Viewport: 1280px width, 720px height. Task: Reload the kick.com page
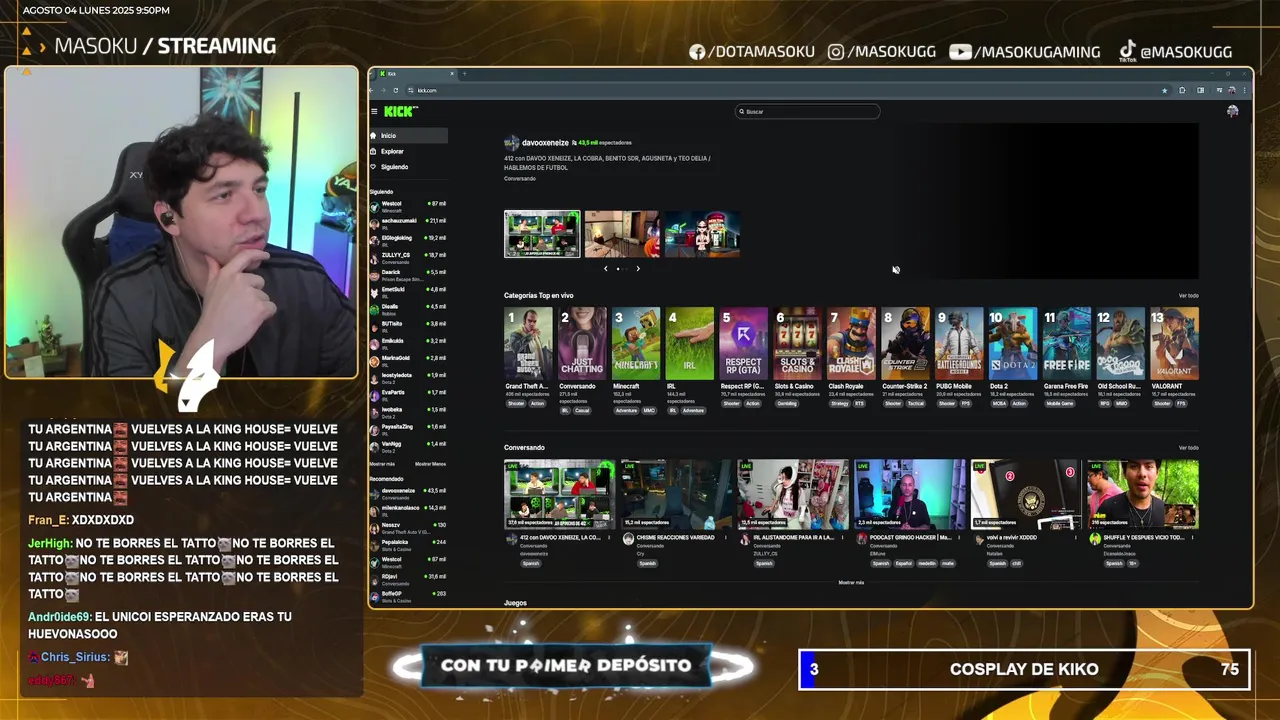pyautogui.click(x=396, y=90)
